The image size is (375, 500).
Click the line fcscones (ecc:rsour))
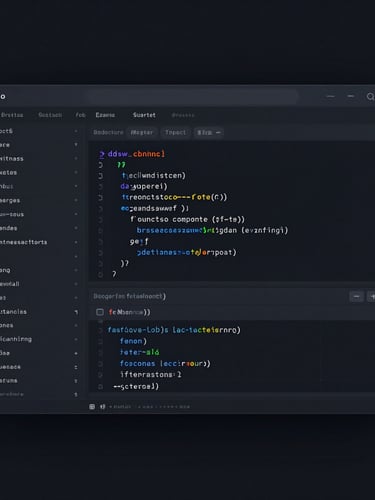165,364
